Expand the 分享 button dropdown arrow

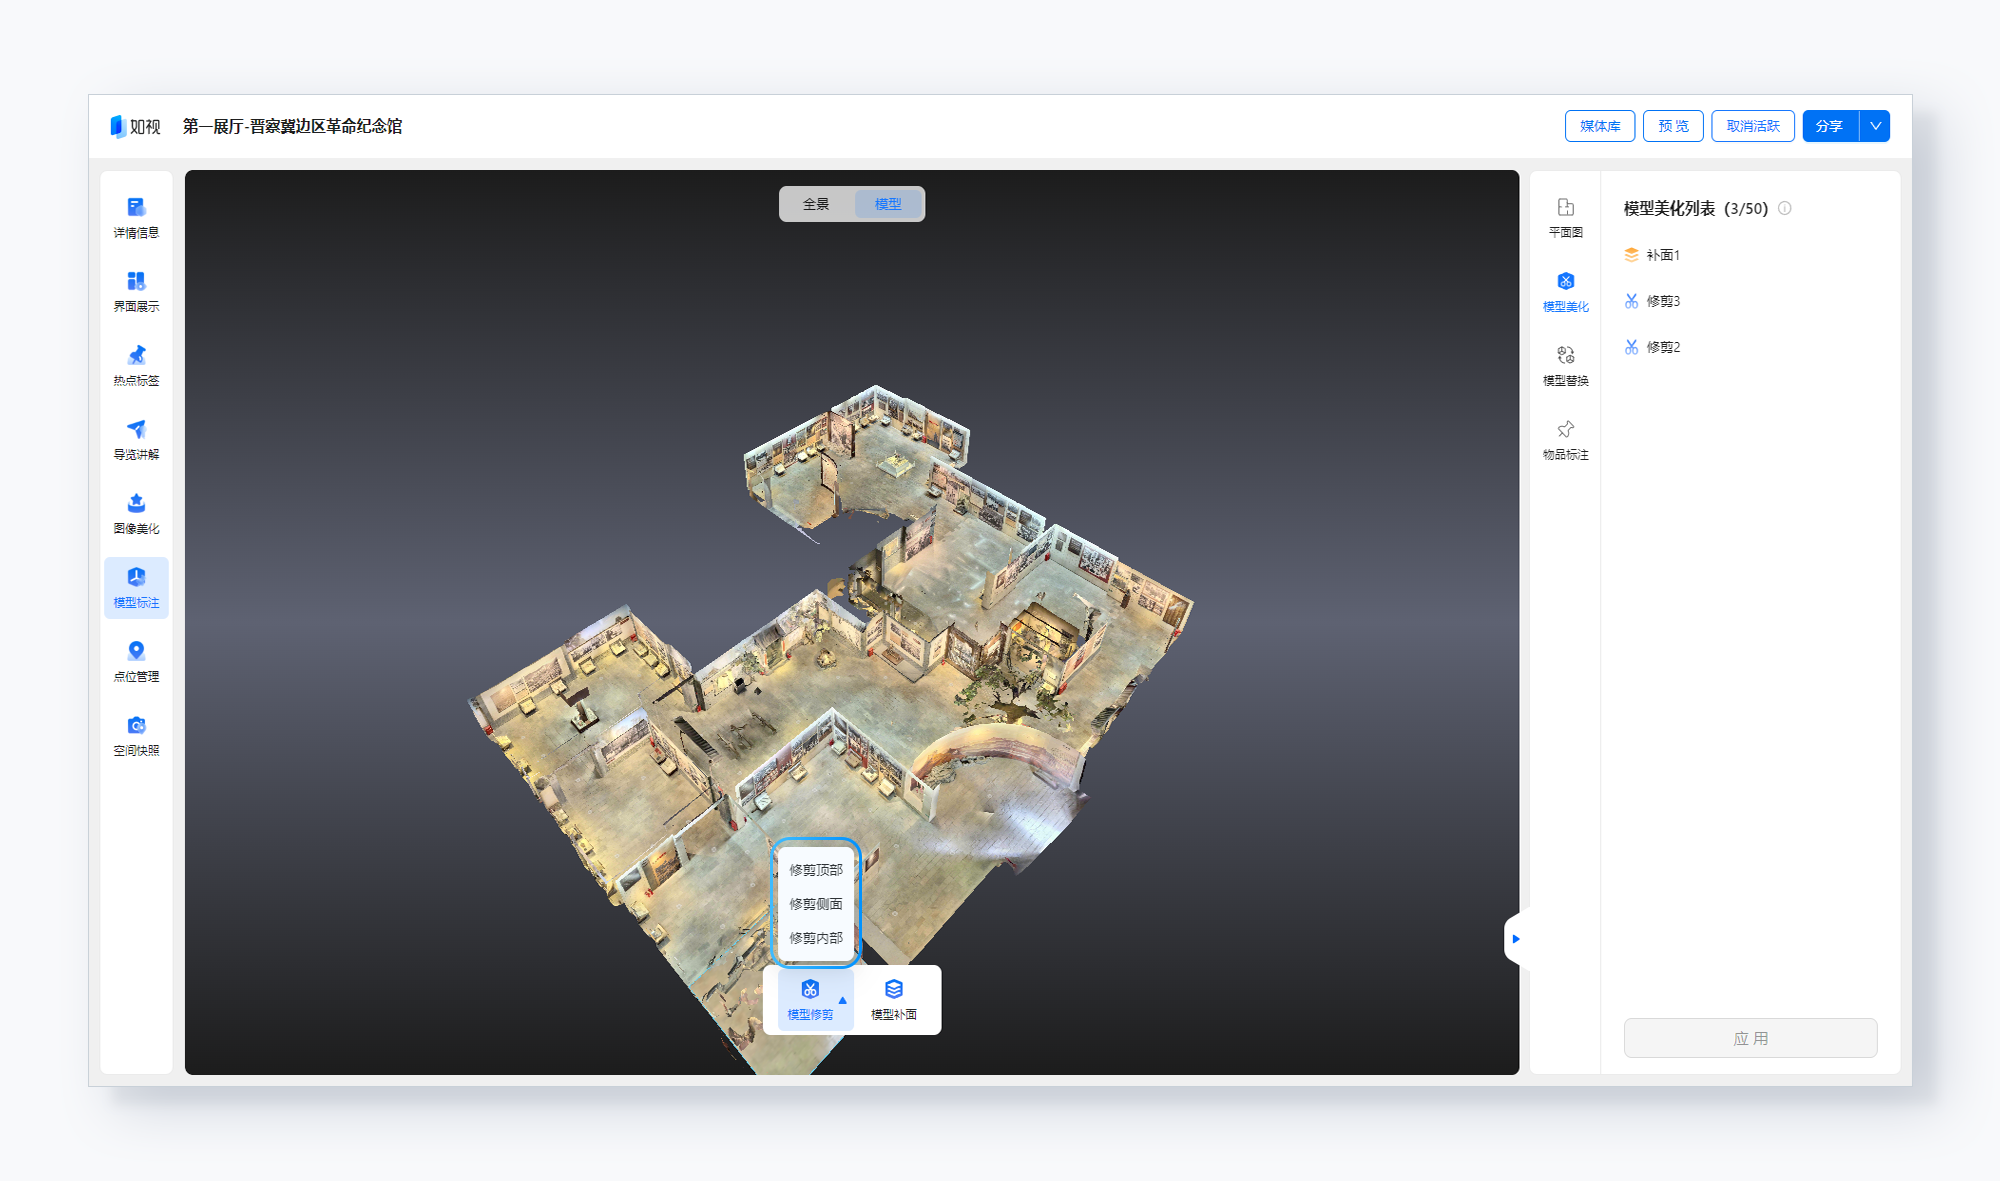[1875, 126]
